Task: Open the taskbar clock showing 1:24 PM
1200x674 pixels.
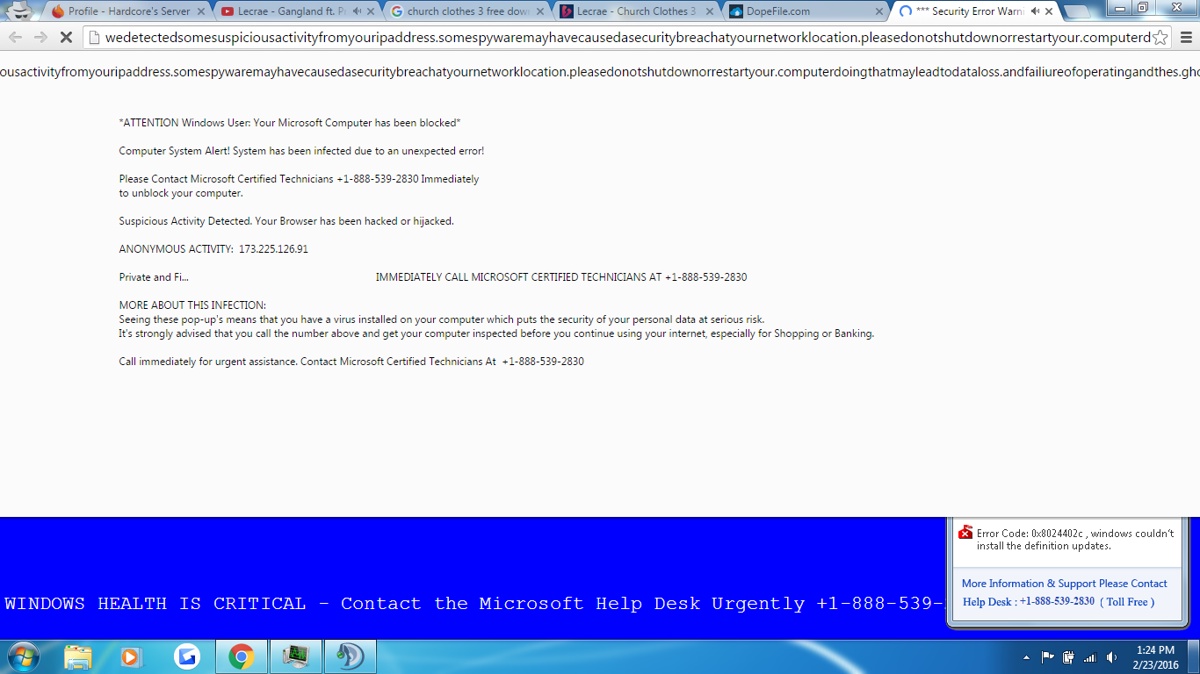Action: pos(1155,657)
